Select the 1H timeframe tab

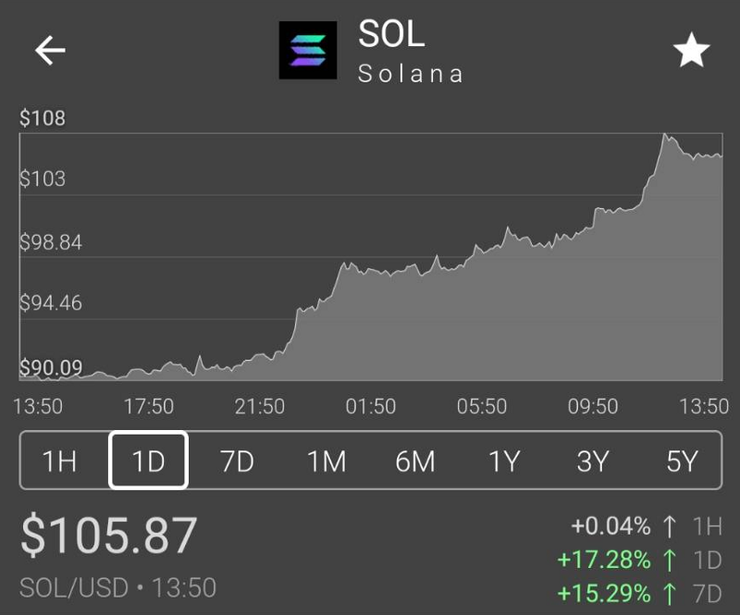(60, 461)
